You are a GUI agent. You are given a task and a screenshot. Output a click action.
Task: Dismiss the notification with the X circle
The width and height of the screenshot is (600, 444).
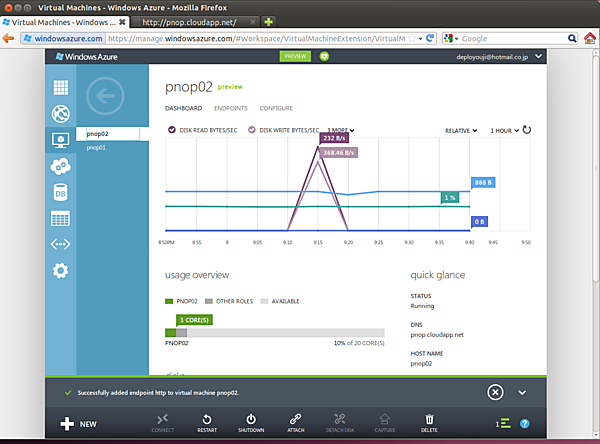coord(495,392)
